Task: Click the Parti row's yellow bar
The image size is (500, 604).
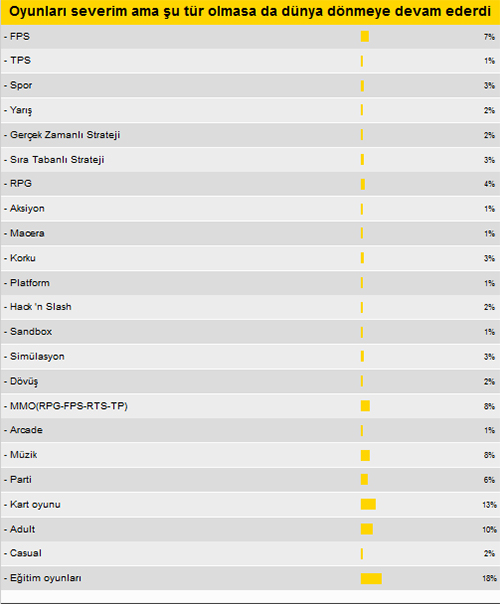Action: coord(364,480)
